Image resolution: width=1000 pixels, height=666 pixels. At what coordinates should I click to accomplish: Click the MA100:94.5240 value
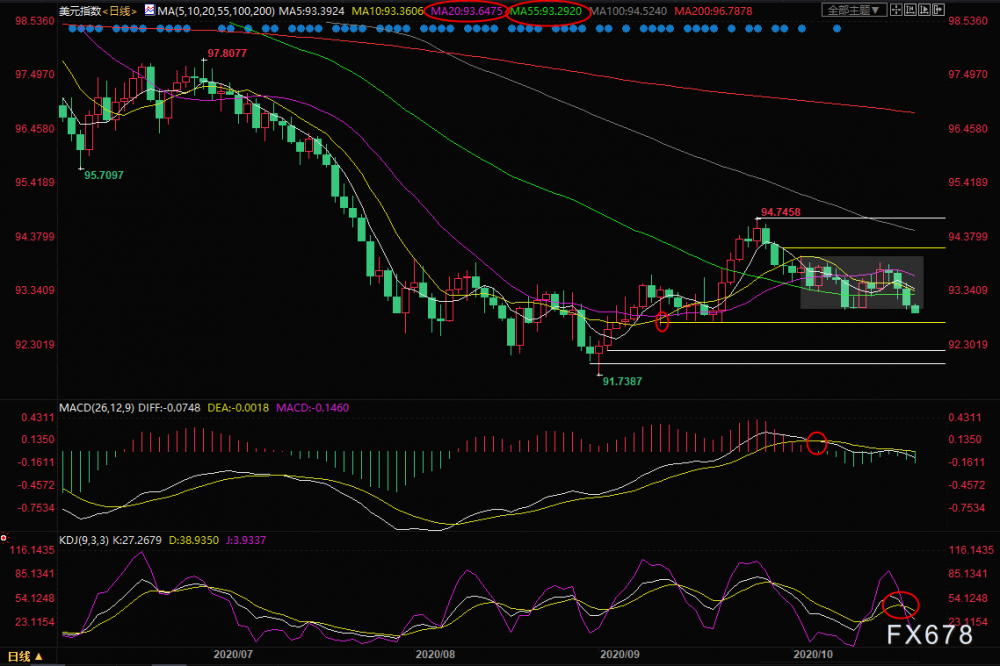[629, 11]
